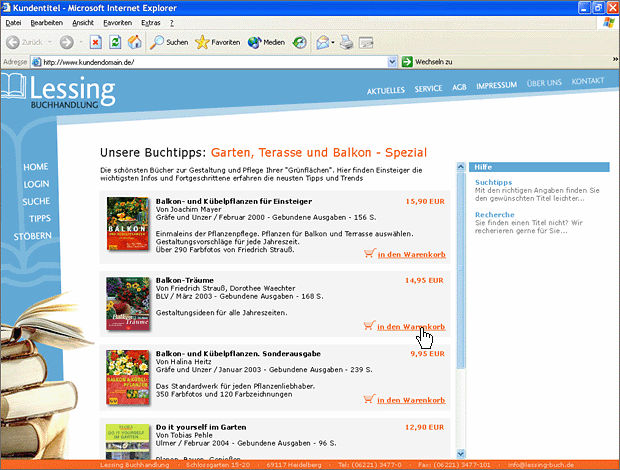Open the Medien globe panel

click(266, 42)
